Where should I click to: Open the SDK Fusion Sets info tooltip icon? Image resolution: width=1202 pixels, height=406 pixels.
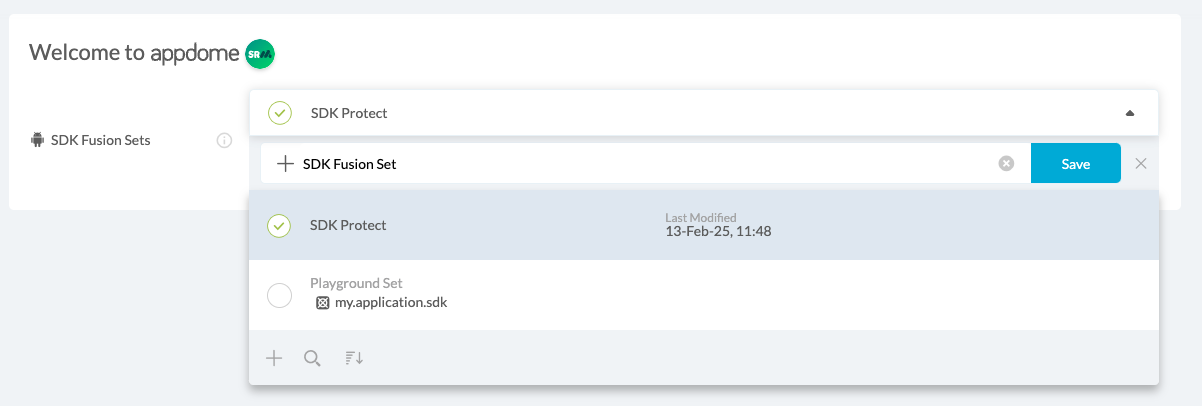point(225,141)
